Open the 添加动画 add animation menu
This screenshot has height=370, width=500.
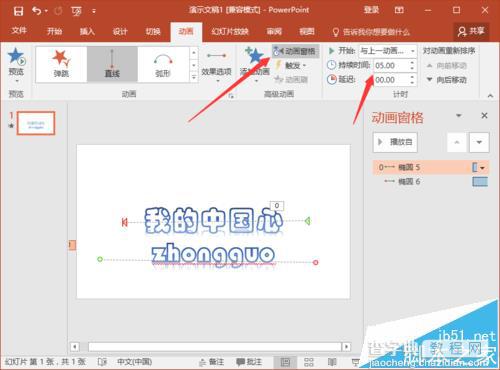(255, 64)
